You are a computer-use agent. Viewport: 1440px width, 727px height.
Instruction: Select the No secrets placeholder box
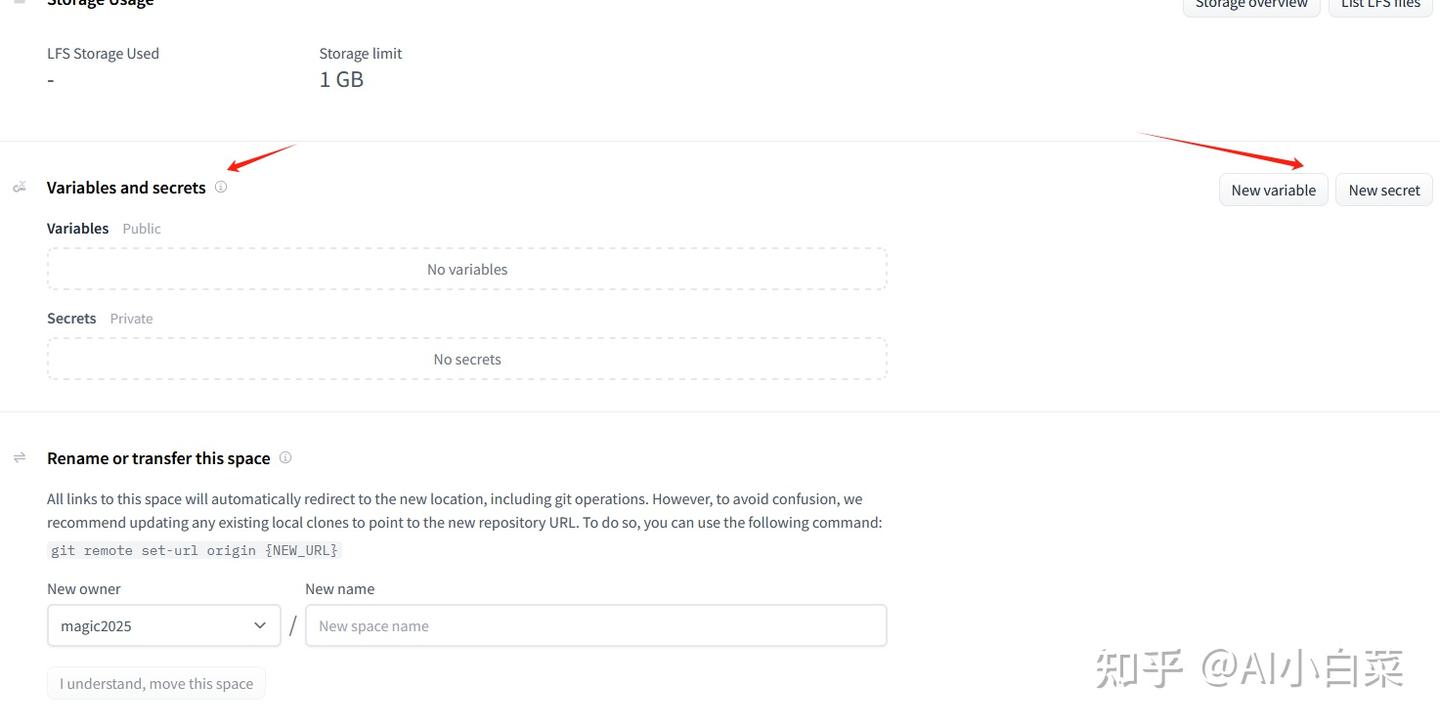tap(467, 359)
